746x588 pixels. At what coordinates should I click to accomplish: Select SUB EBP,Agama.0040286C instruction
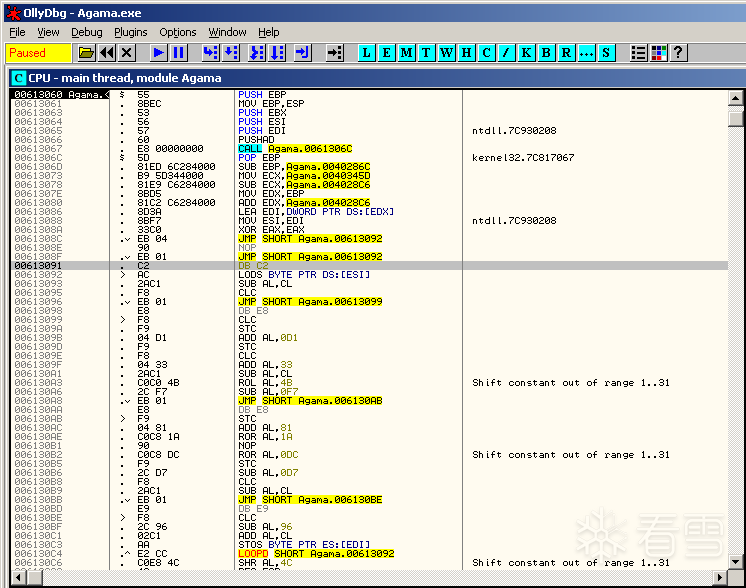pos(304,167)
